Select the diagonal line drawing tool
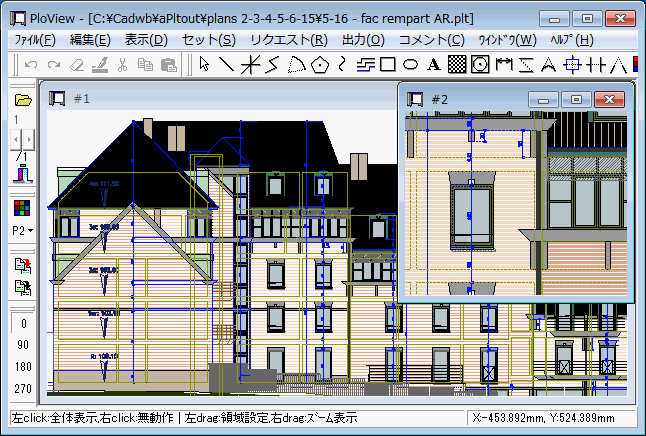The width and height of the screenshot is (646, 436). pyautogui.click(x=227, y=64)
